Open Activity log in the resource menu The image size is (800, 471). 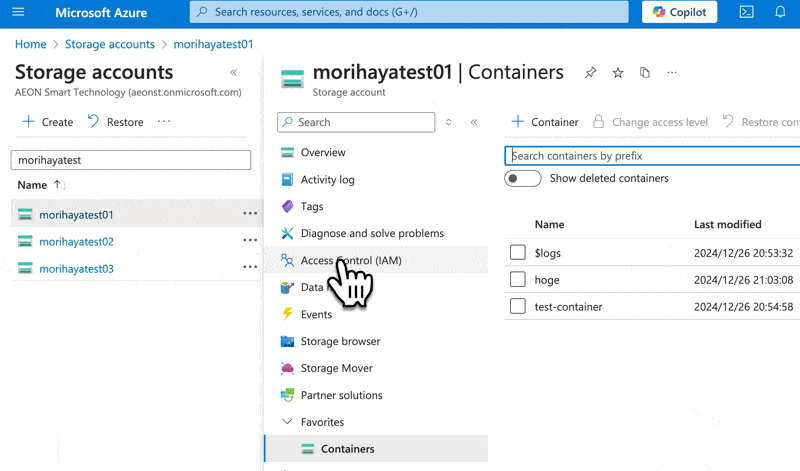(328, 180)
